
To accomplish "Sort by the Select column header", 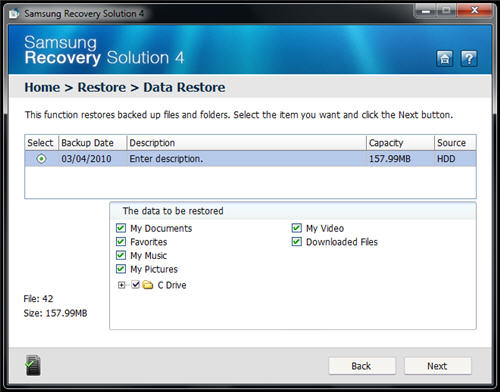I will [x=42, y=143].
